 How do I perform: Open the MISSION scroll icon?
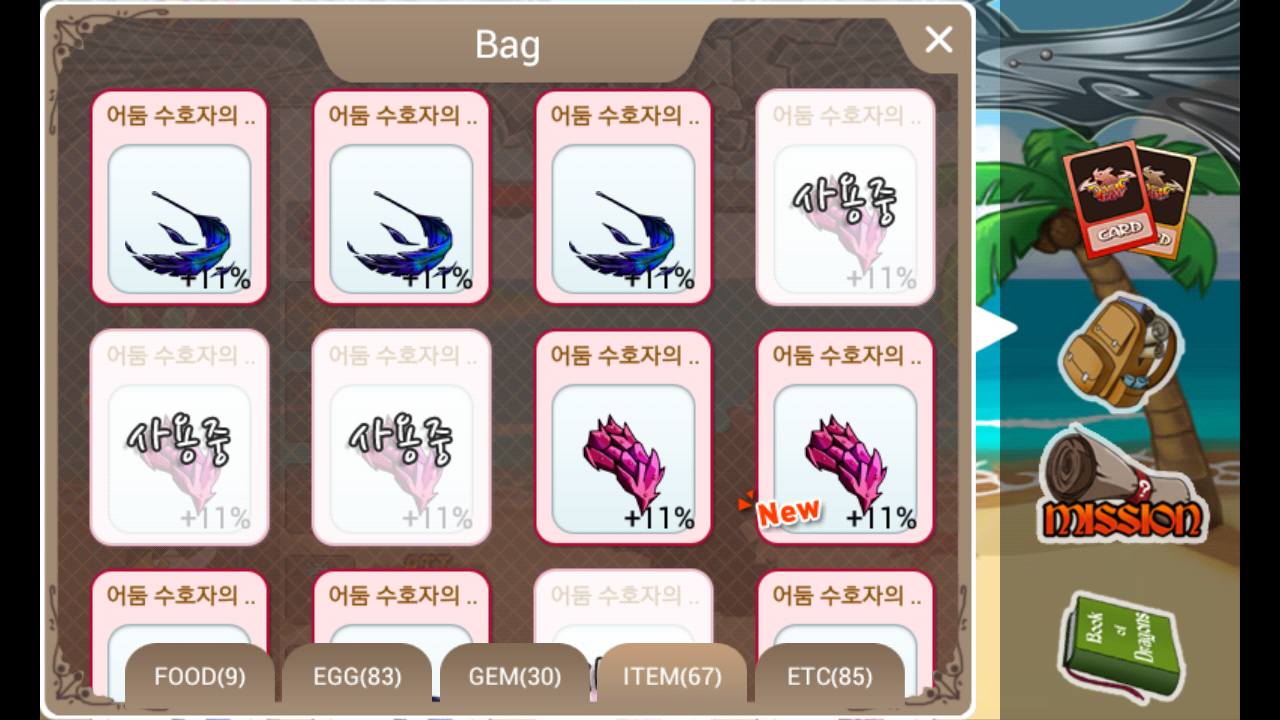[x=1122, y=485]
